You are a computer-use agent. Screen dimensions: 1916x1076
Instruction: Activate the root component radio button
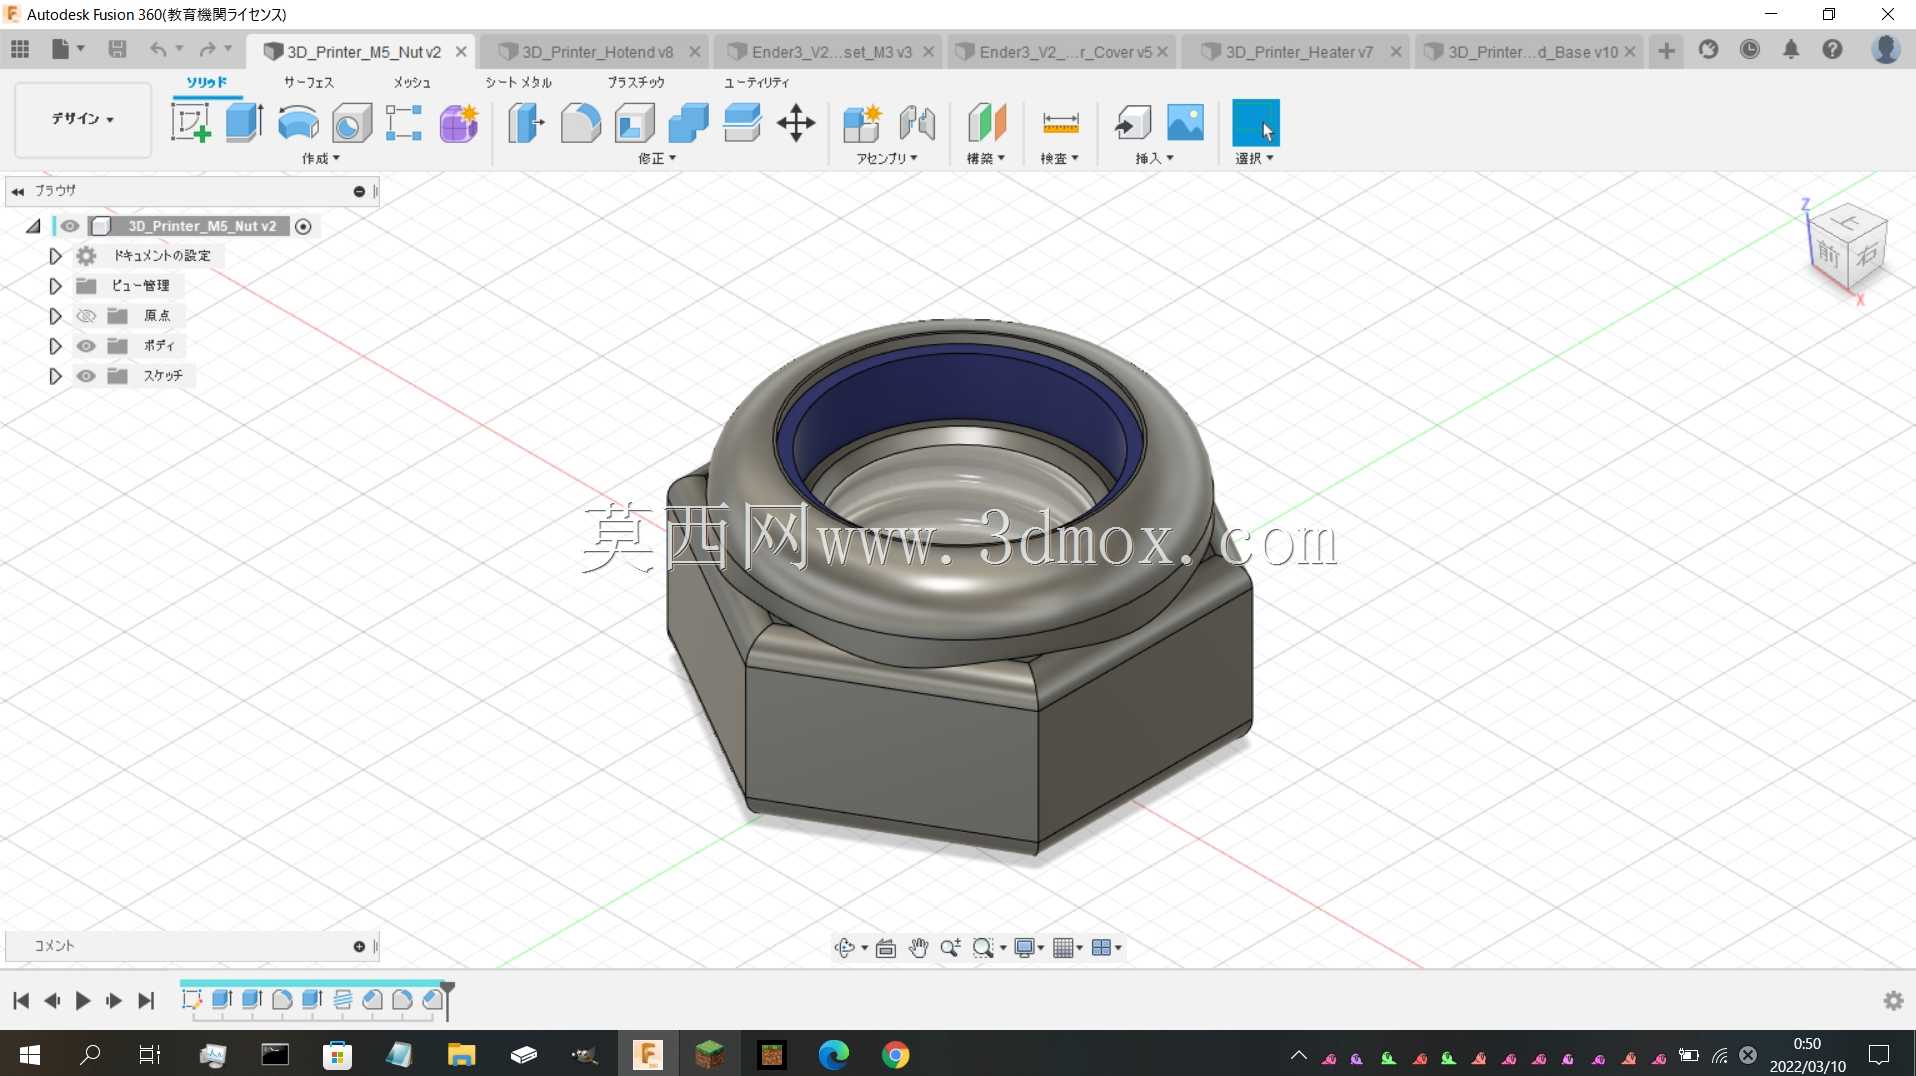303,226
